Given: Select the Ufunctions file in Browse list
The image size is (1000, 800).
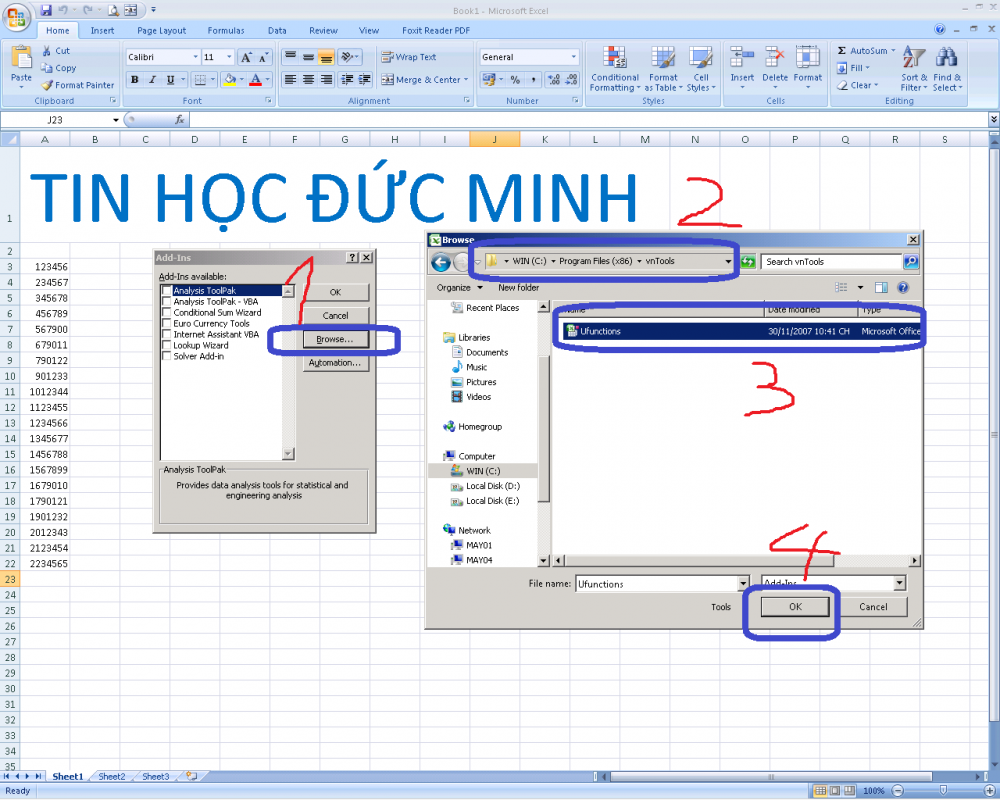Looking at the screenshot, I should click(x=743, y=331).
